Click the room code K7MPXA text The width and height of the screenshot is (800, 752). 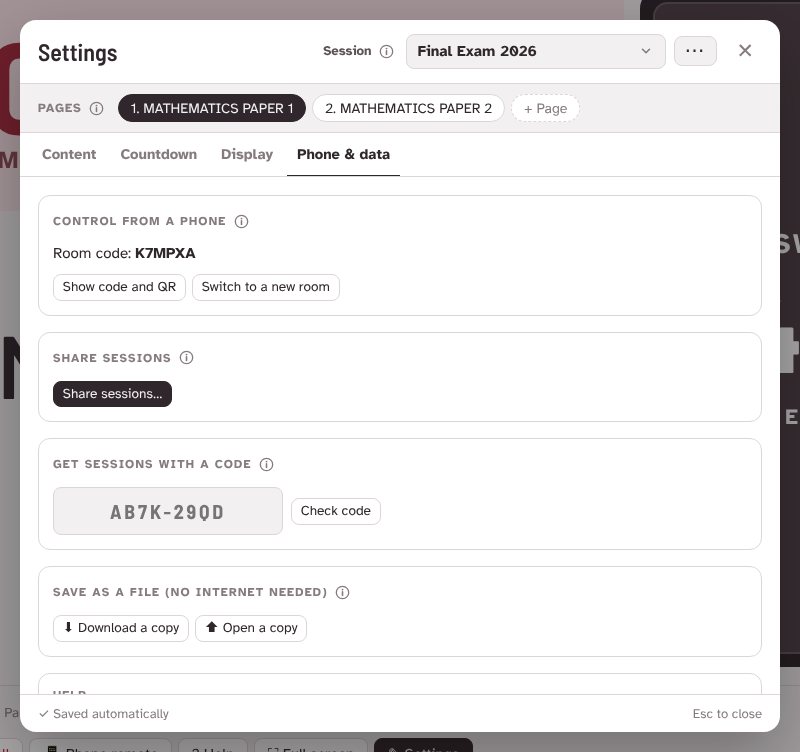coord(165,254)
